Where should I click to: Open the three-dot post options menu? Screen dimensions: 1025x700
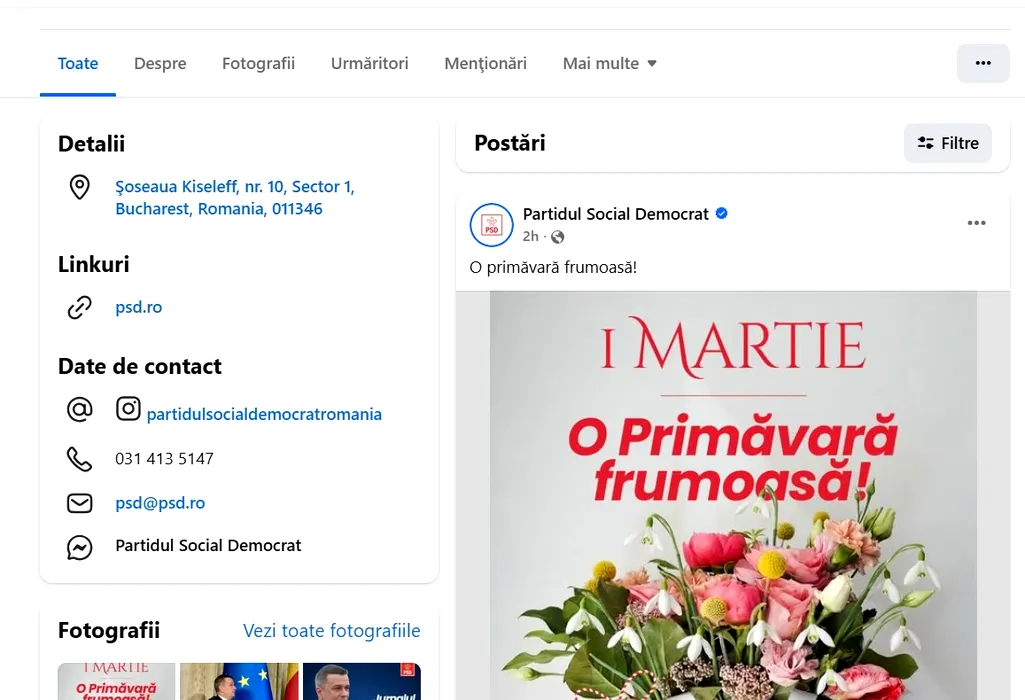coord(976,223)
